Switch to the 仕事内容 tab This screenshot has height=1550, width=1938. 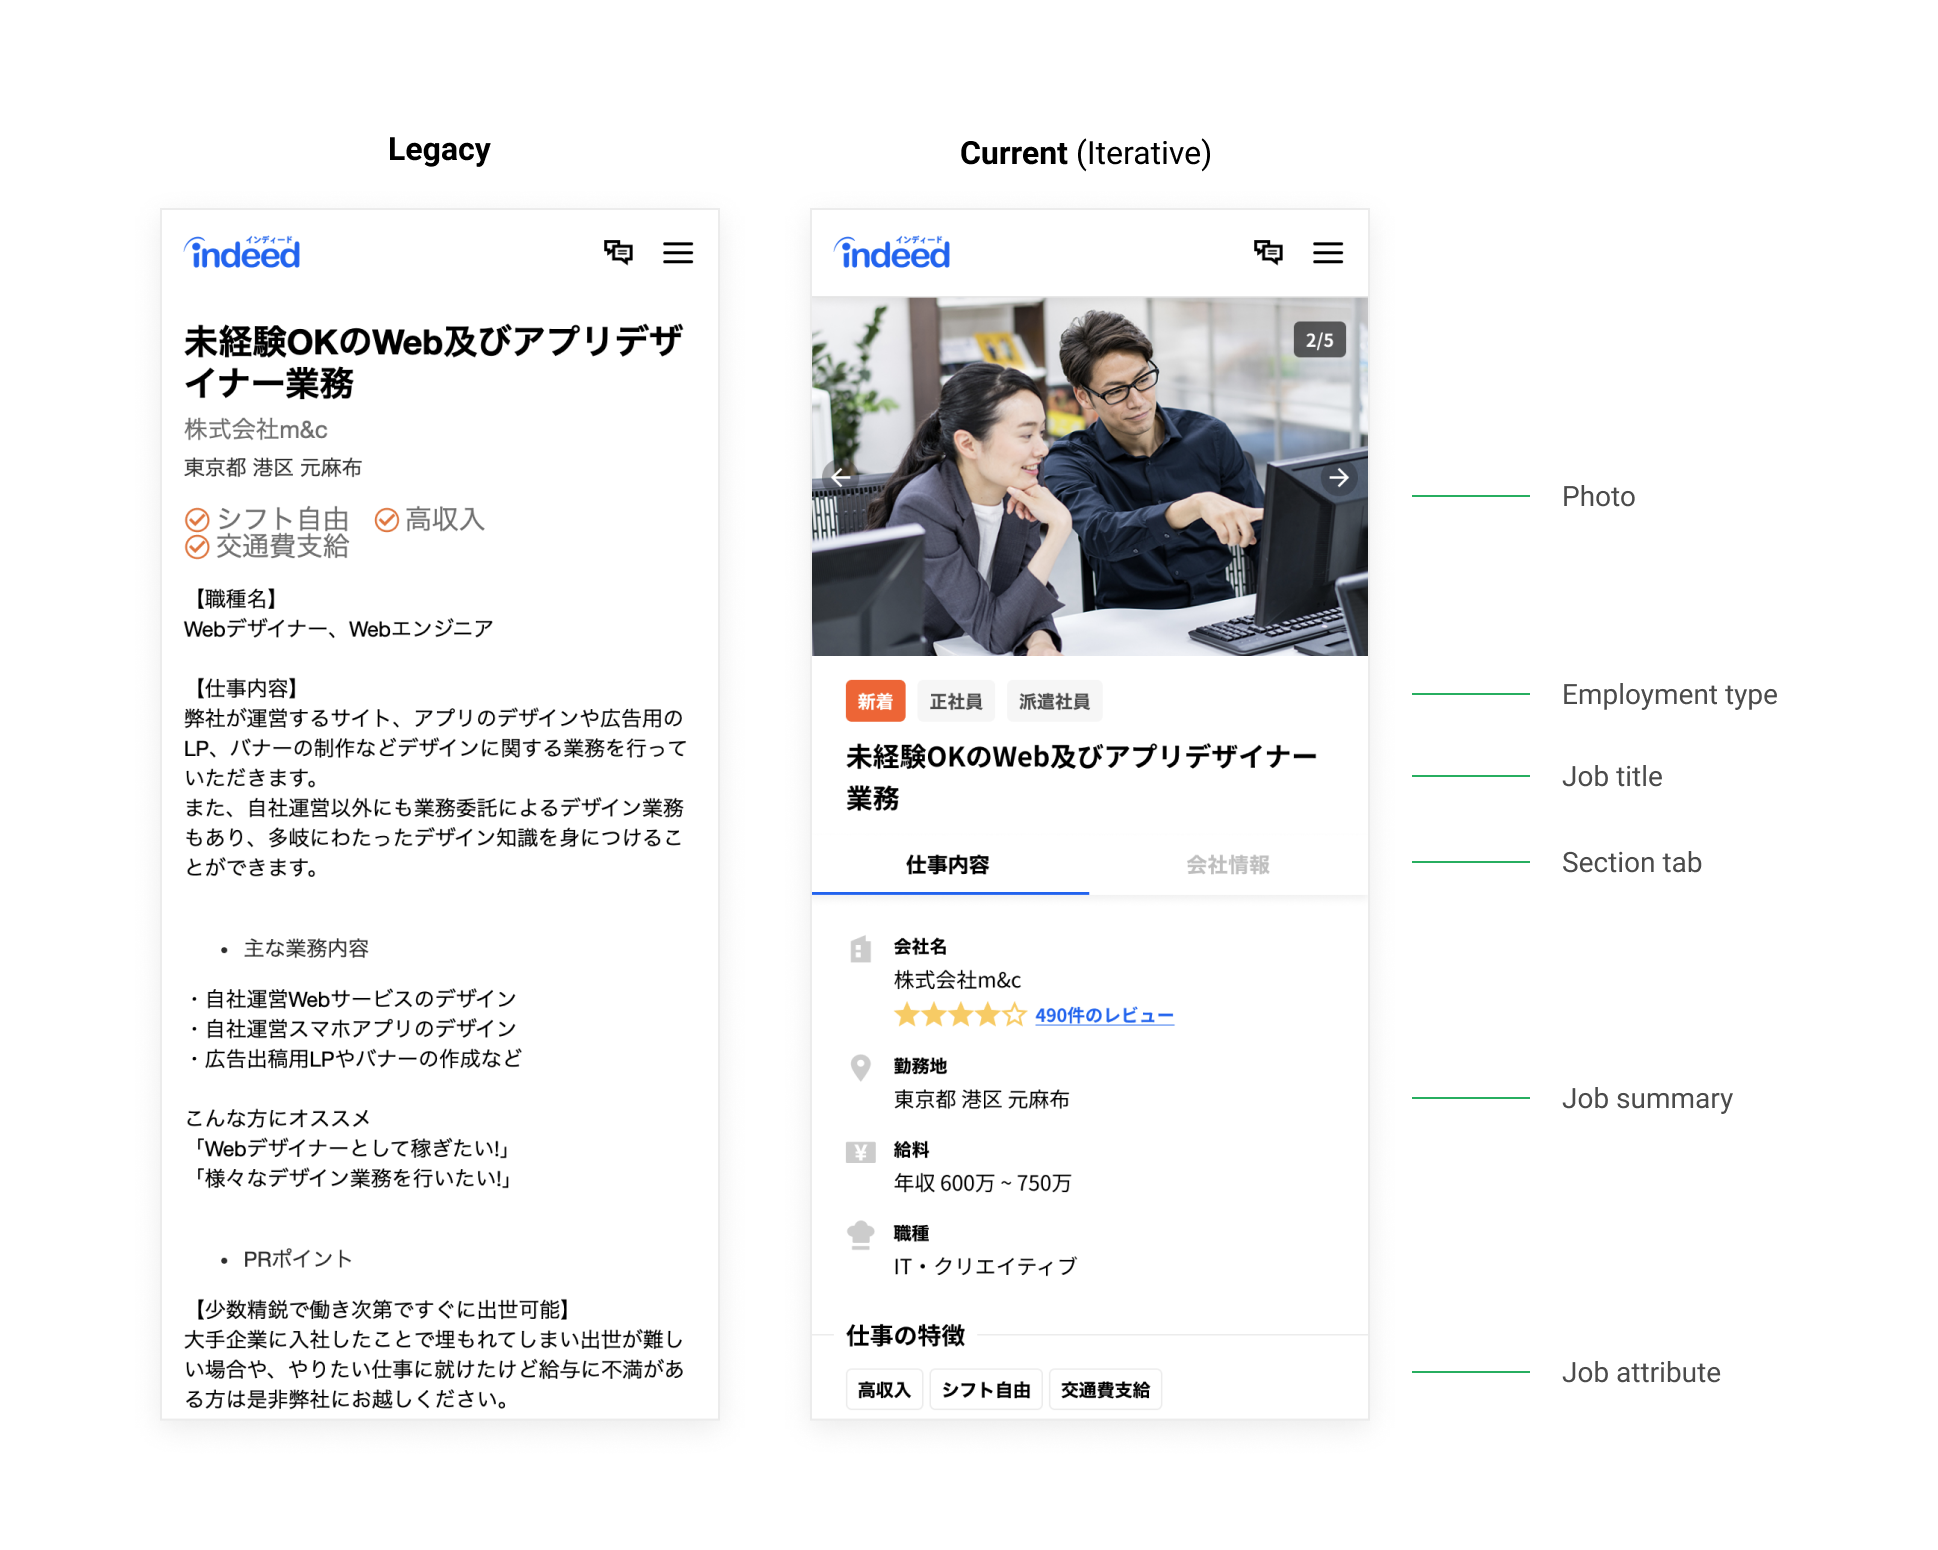tap(948, 865)
